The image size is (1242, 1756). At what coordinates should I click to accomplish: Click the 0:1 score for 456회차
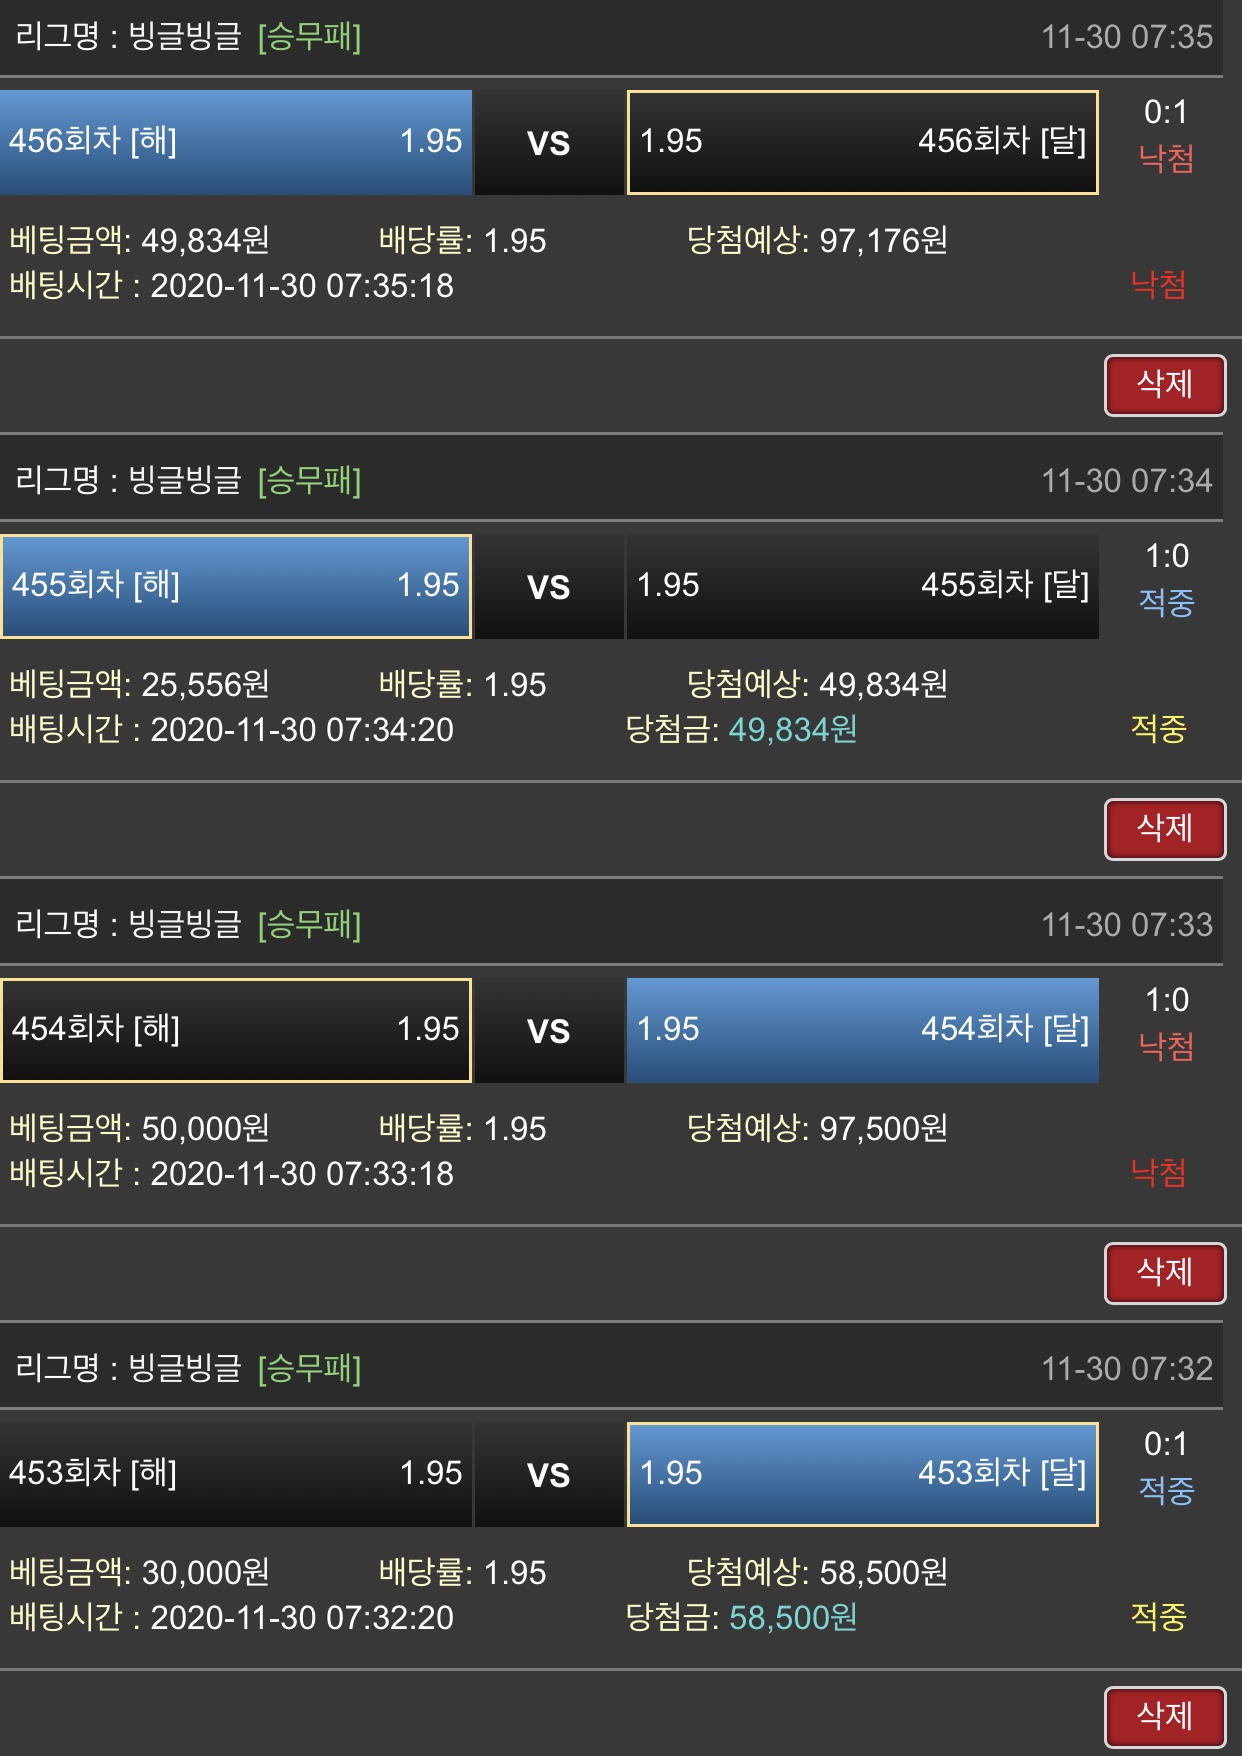[1165, 112]
